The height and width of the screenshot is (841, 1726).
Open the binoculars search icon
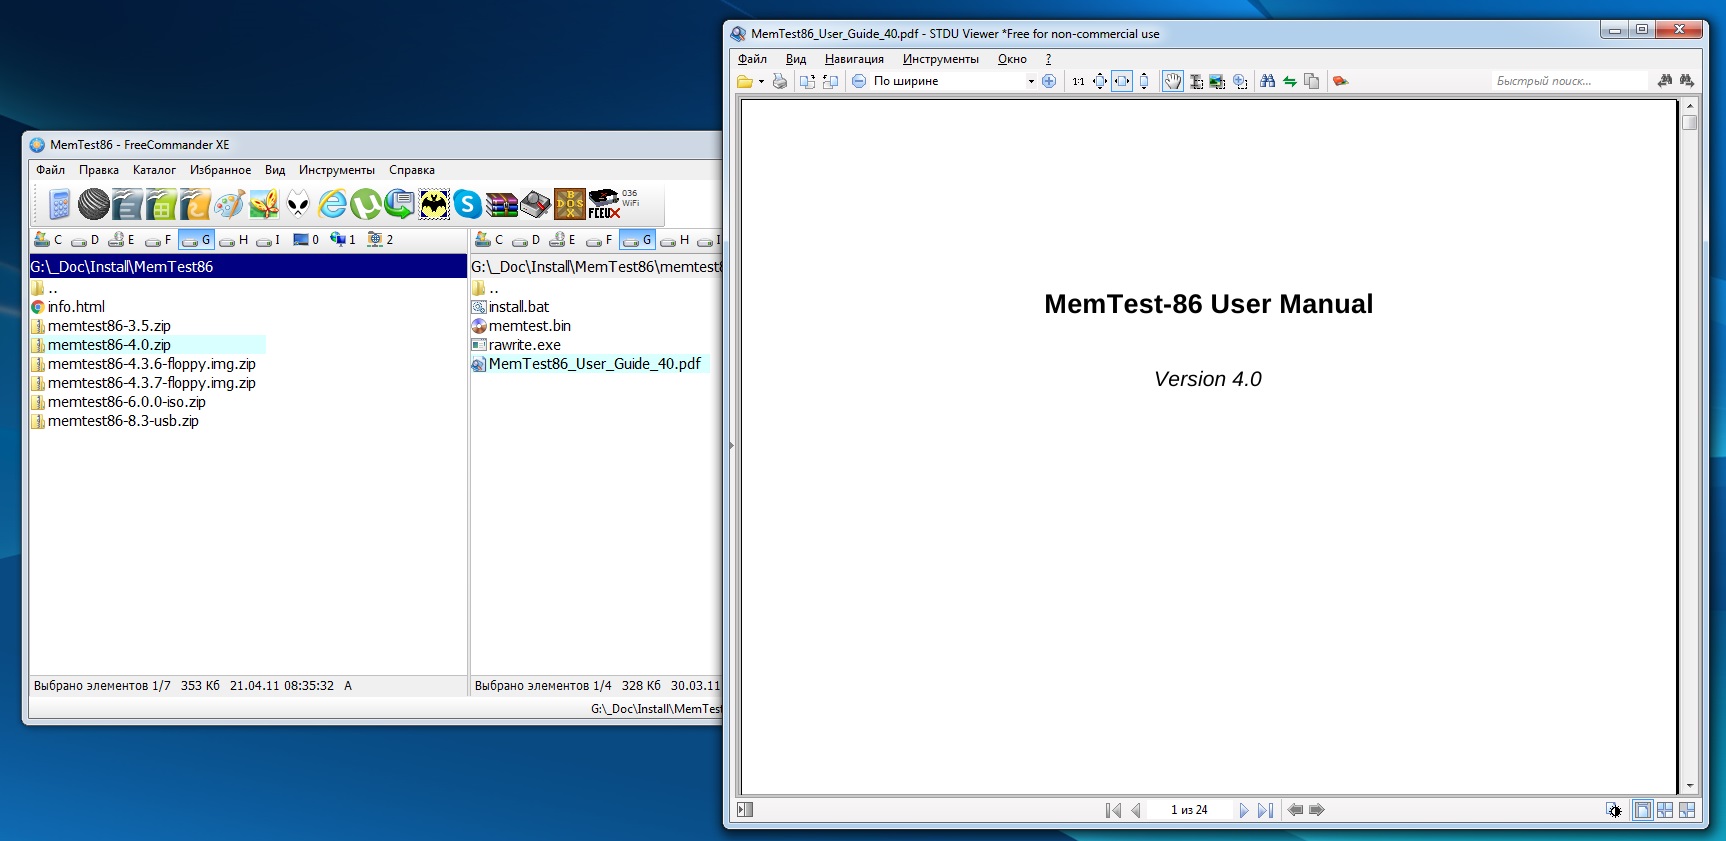(1267, 81)
